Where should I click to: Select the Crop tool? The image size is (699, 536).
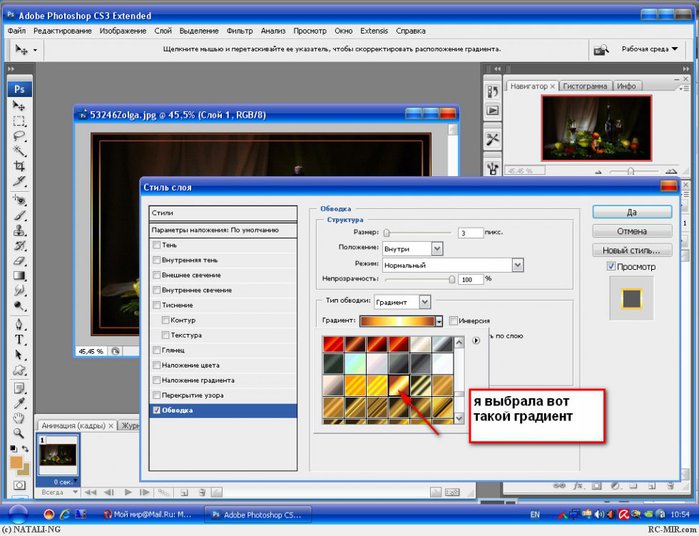coord(19,165)
